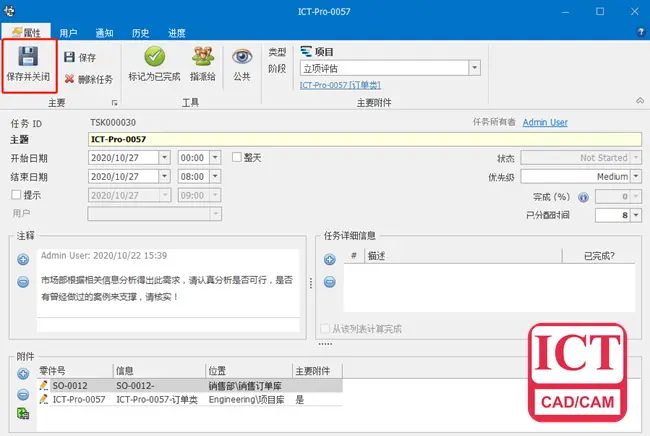Click the Save and Close (保存并关闭) icon

coord(28,57)
